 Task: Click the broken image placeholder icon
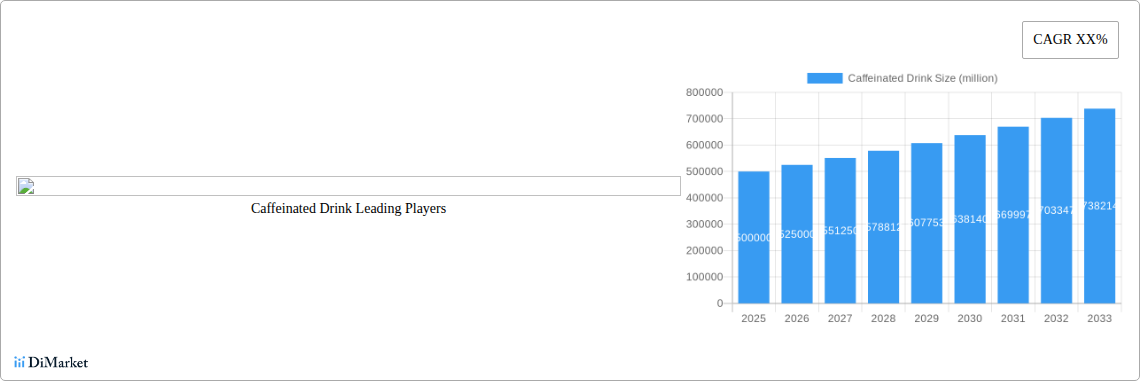pos(26,186)
